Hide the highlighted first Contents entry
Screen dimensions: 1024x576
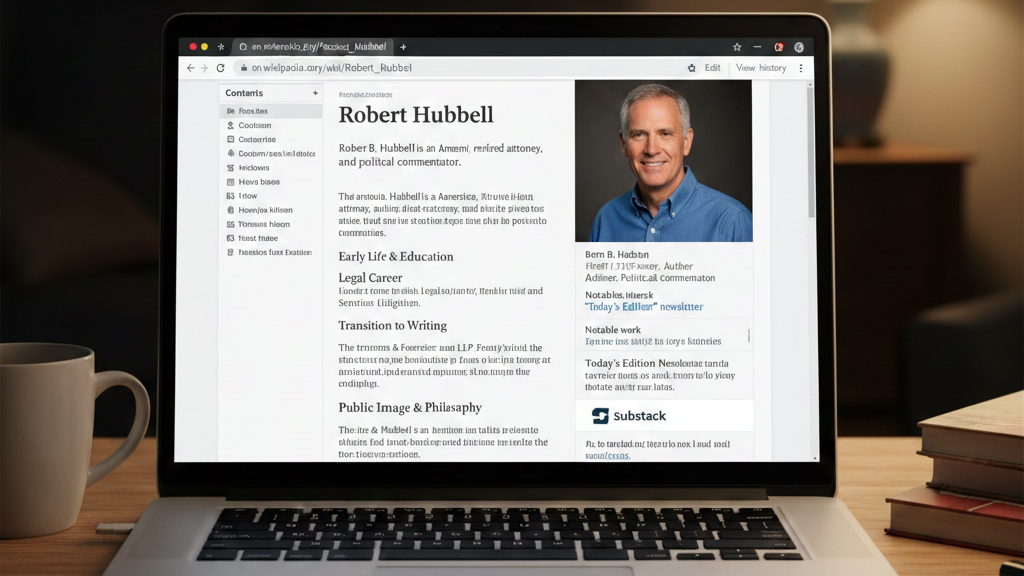coord(252,111)
